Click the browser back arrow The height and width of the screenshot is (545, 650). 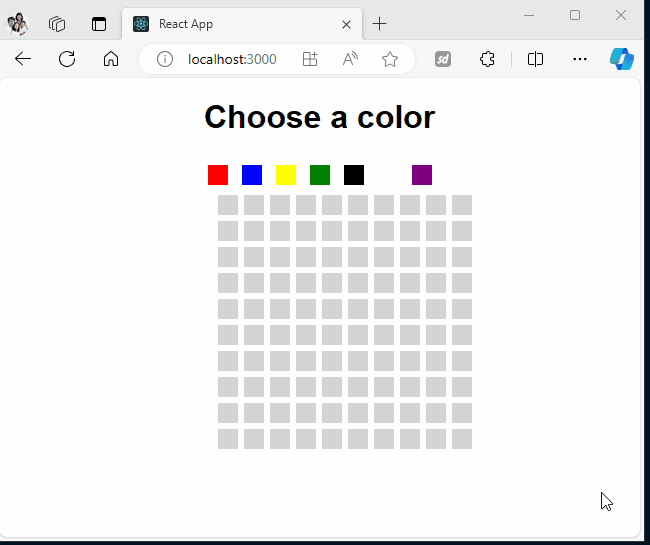(x=23, y=59)
